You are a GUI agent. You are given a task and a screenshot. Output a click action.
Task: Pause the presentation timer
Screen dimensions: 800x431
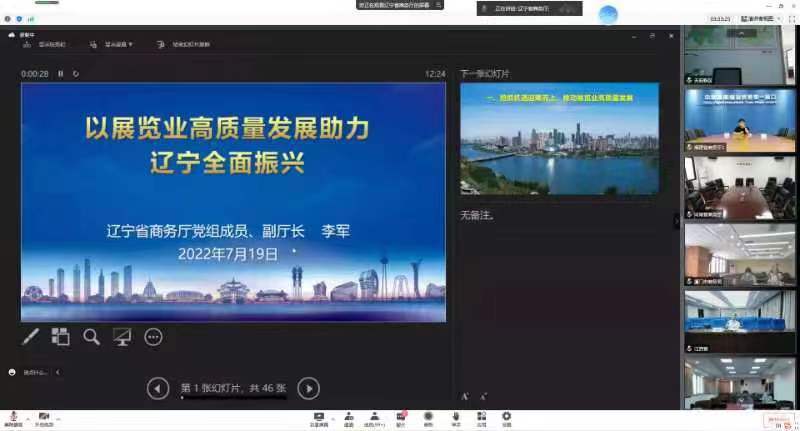point(60,74)
